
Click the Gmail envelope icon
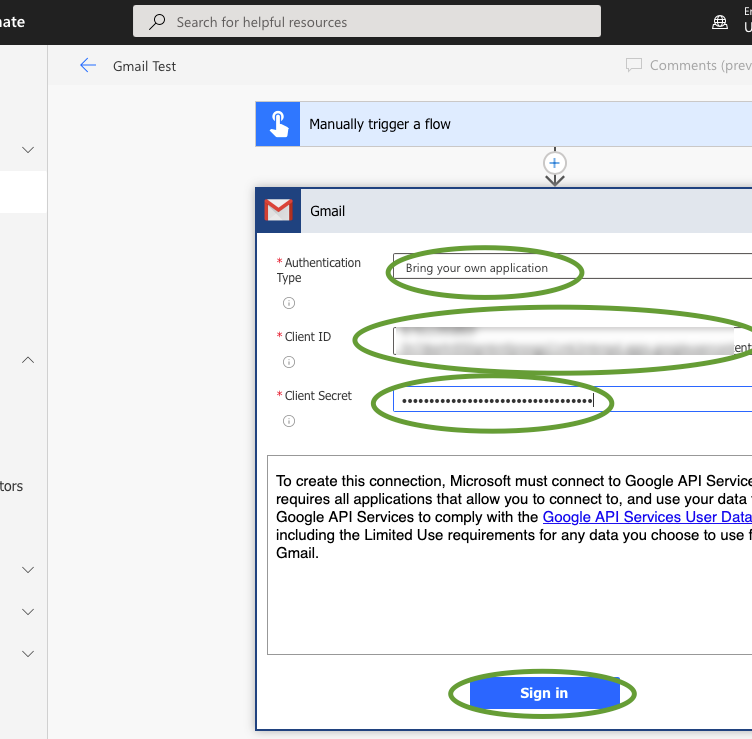[x=279, y=211]
